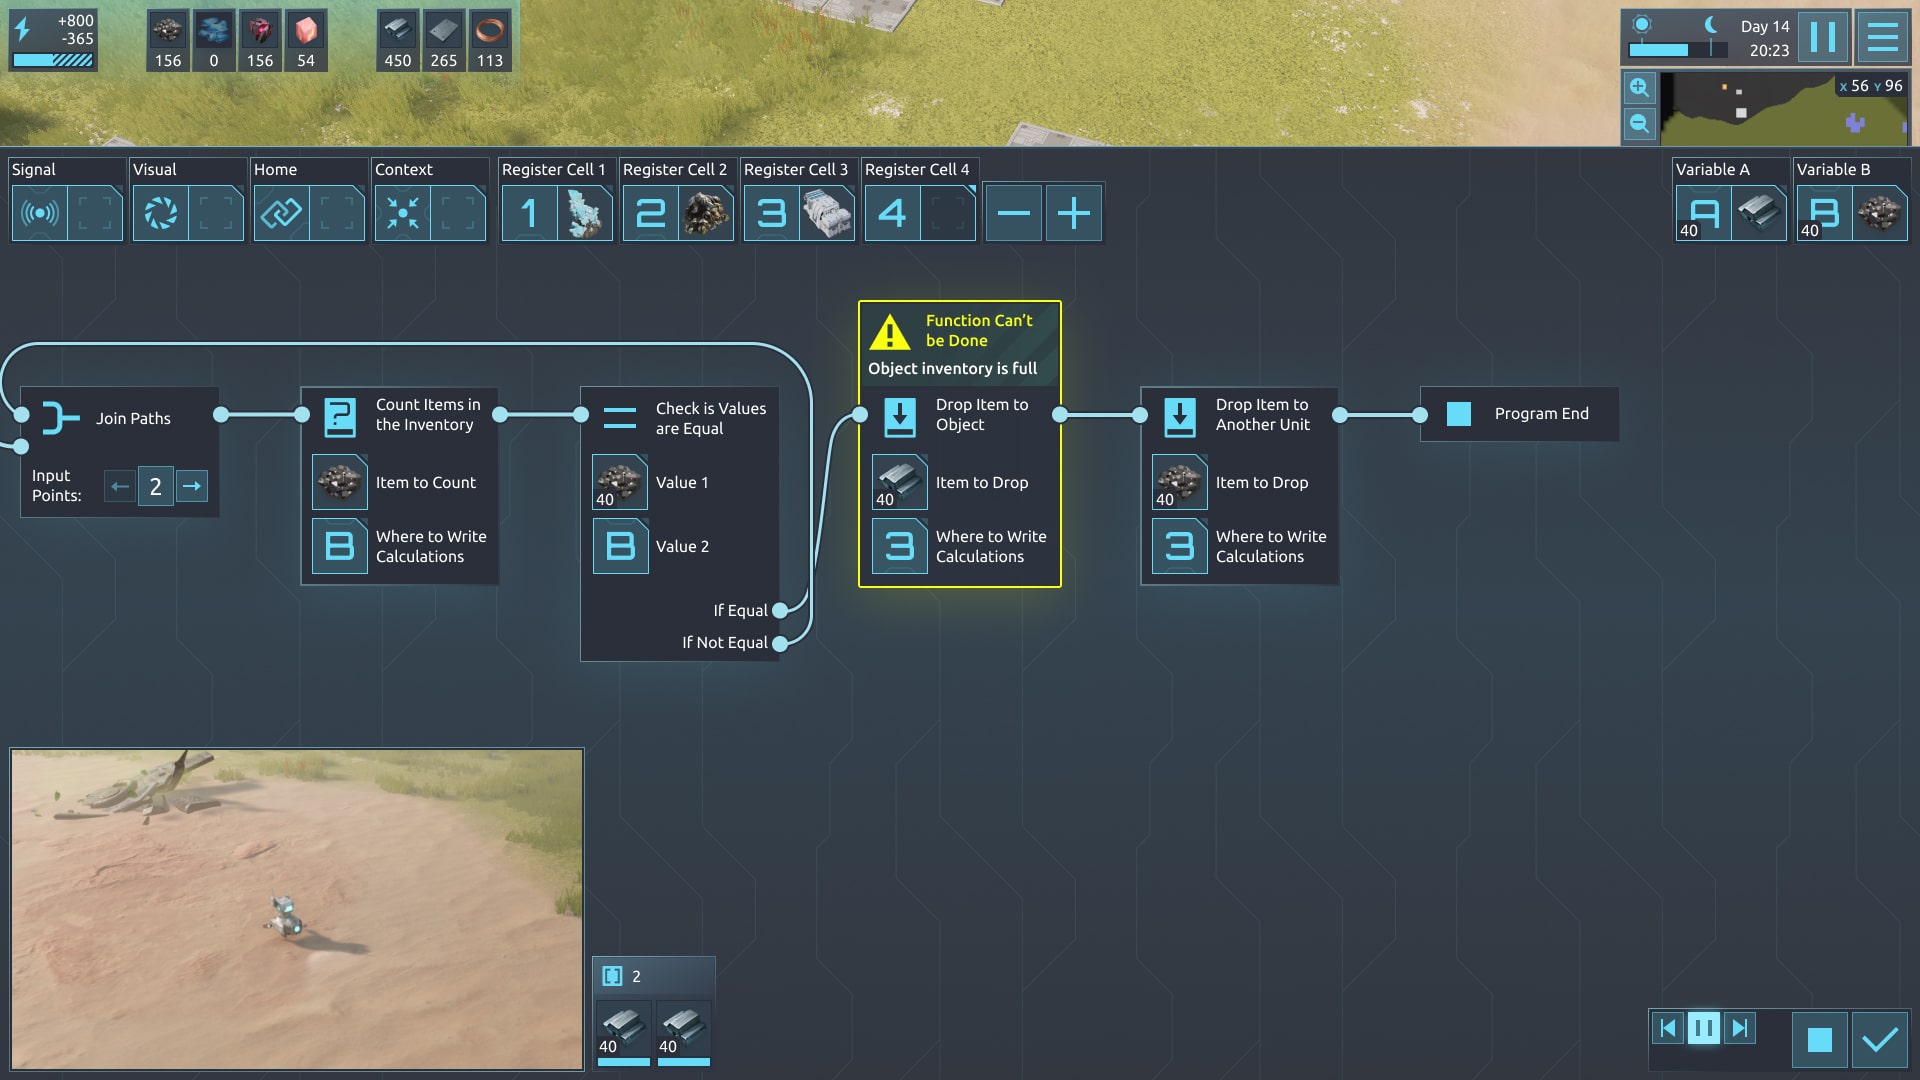Confirm program with checkmark button
The height and width of the screenshot is (1080, 1920).
1880,1040
